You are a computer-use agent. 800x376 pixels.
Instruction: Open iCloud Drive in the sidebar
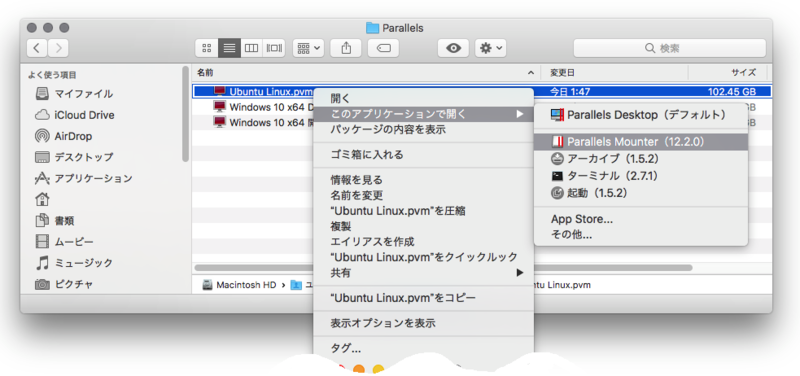(x=74, y=115)
